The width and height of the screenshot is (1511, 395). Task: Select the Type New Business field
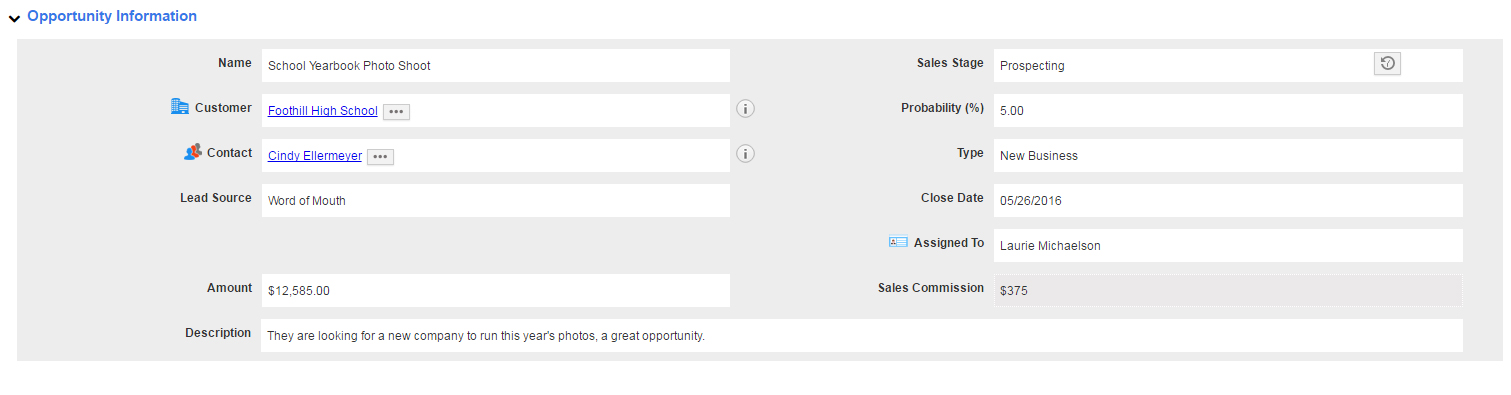[1228, 155]
